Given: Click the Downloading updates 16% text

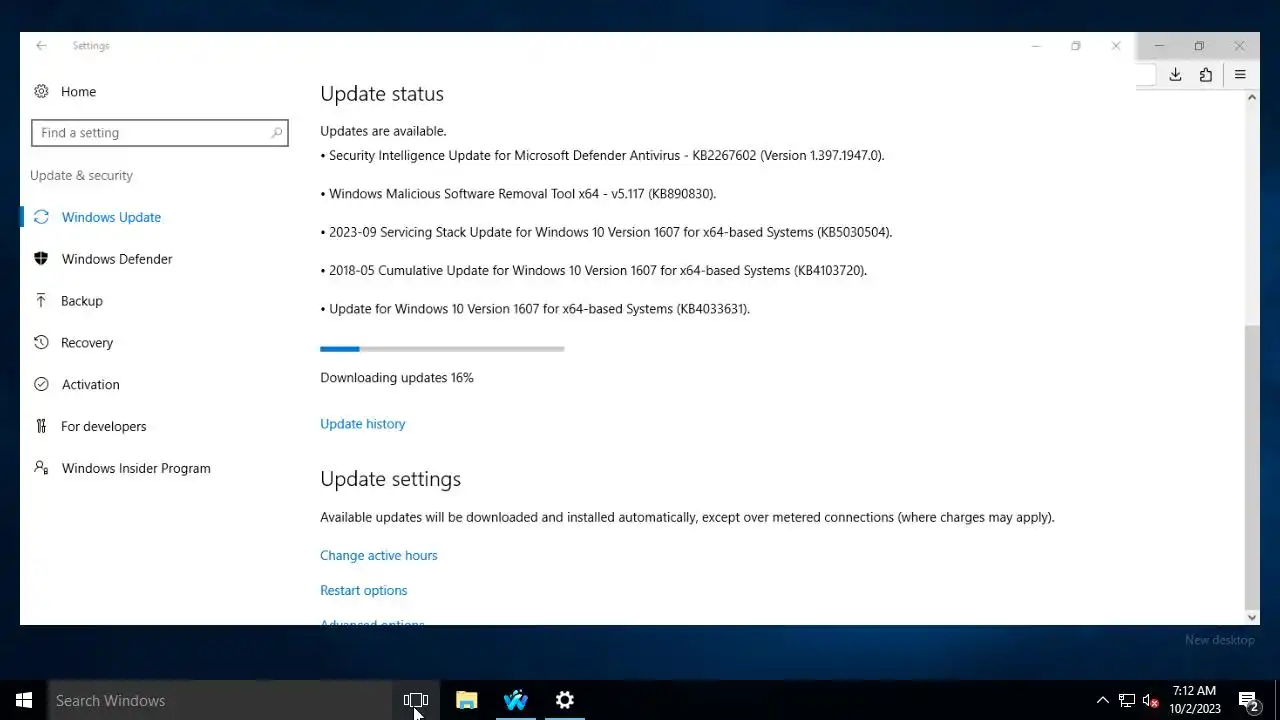Looking at the screenshot, I should pos(397,377).
